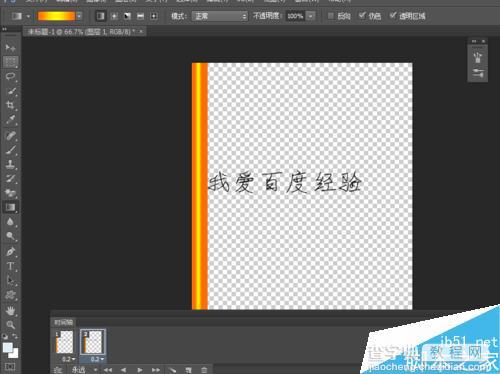The width and height of the screenshot is (500, 374).
Task: Edit the opacity 100% field
Action: (295, 16)
